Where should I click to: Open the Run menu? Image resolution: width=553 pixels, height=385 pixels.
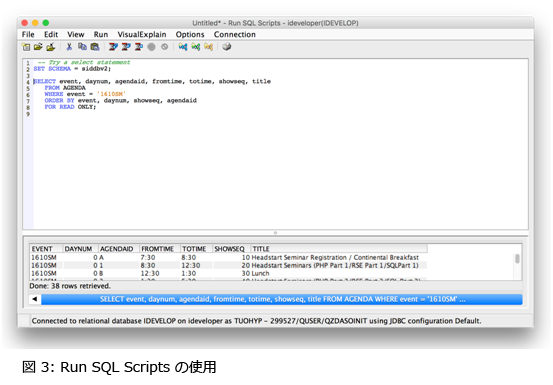click(x=101, y=34)
